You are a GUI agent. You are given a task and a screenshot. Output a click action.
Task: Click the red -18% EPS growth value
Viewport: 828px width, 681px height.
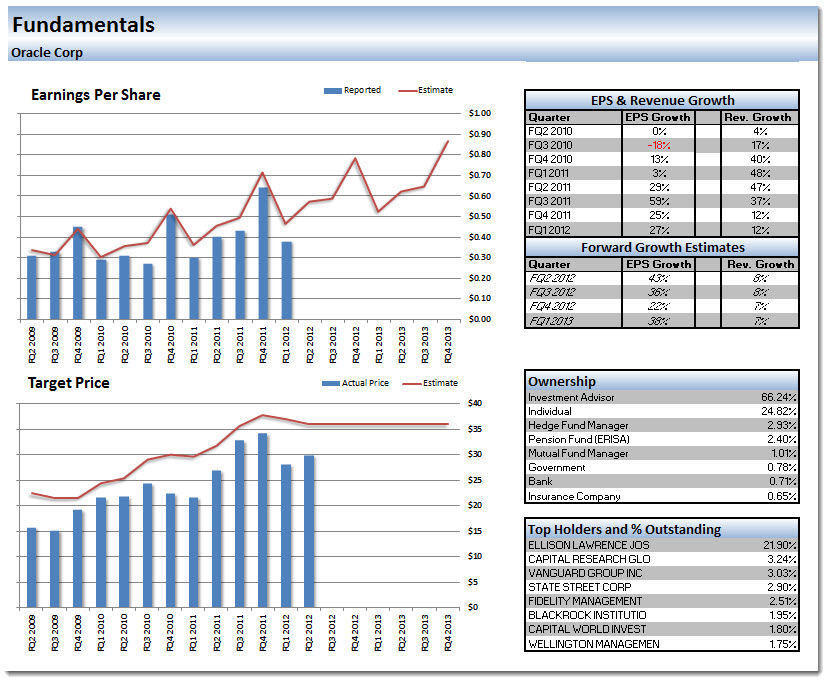tap(658, 146)
